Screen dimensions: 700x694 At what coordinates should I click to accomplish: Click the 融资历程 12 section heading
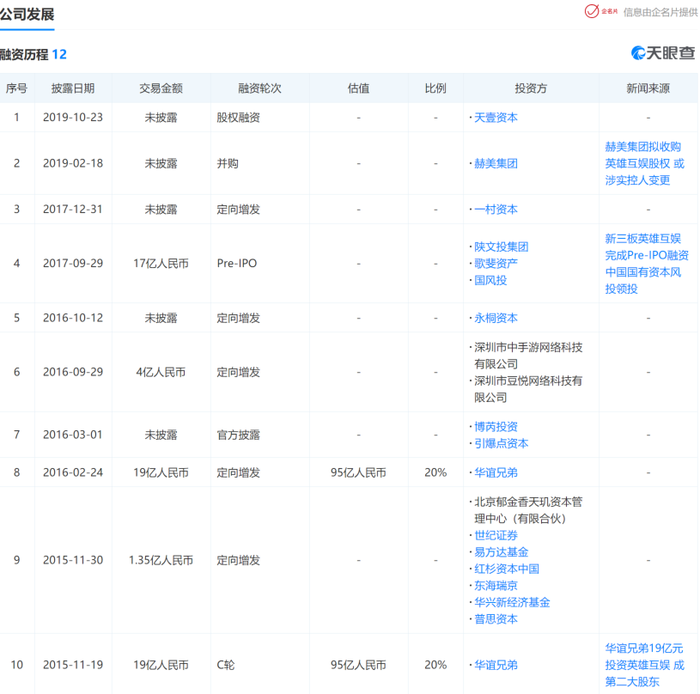pyautogui.click(x=33, y=54)
